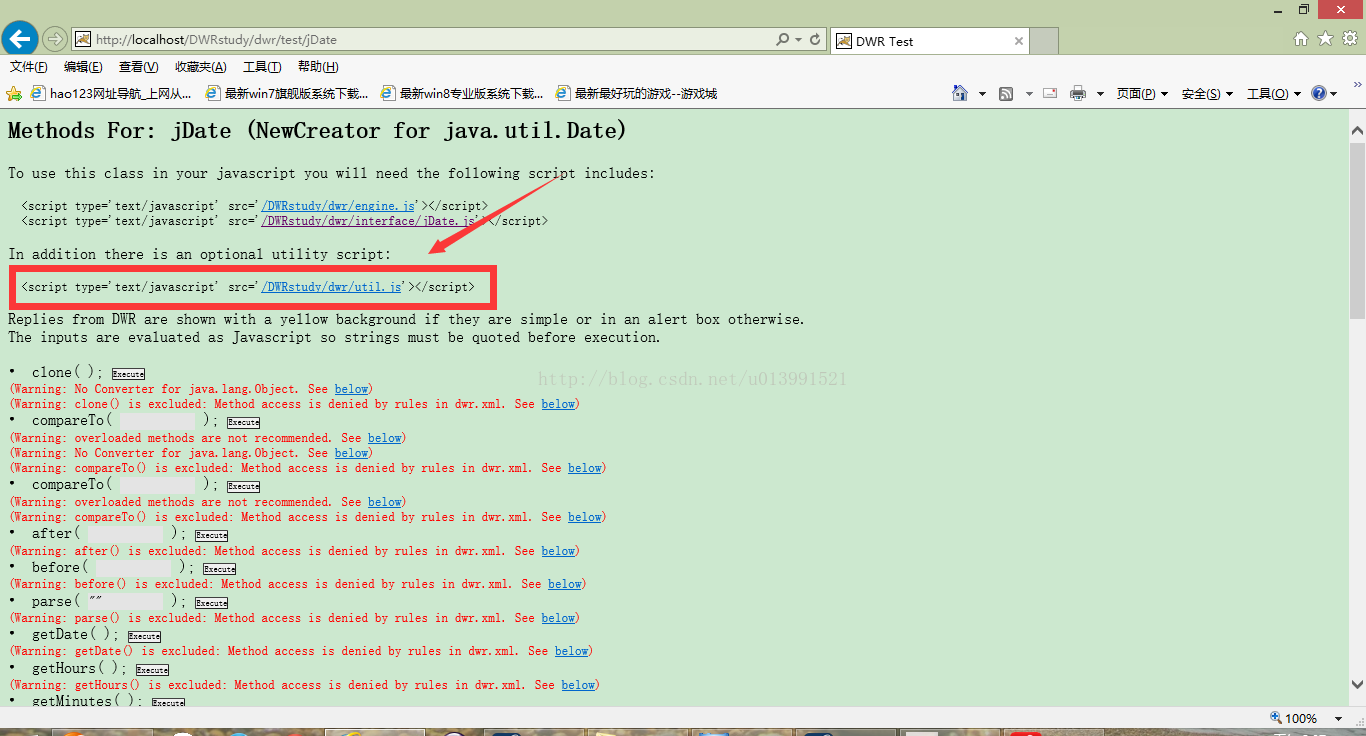Click Execute next to before(

click(x=219, y=569)
